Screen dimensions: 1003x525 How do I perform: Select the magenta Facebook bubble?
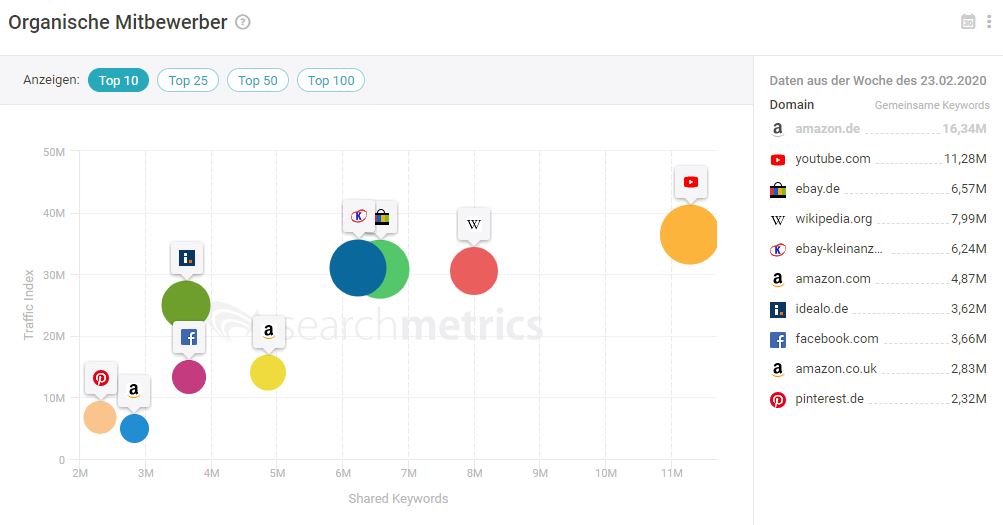point(189,377)
